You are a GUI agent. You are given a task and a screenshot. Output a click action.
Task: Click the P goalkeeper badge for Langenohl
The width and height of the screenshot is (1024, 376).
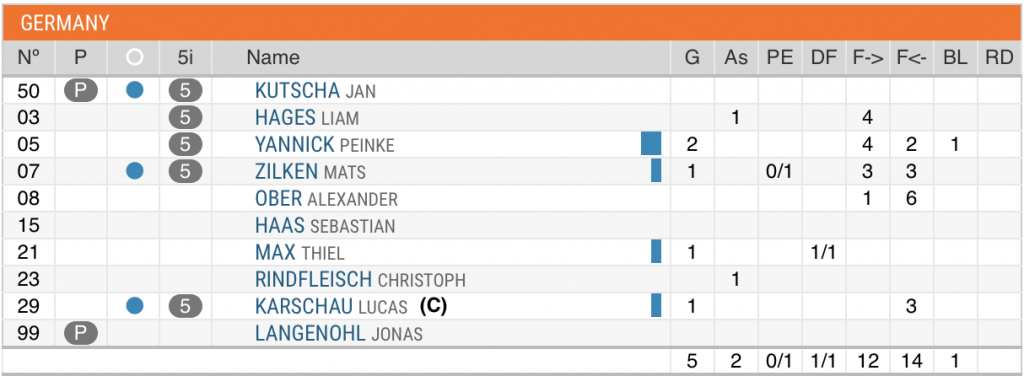[x=80, y=334]
